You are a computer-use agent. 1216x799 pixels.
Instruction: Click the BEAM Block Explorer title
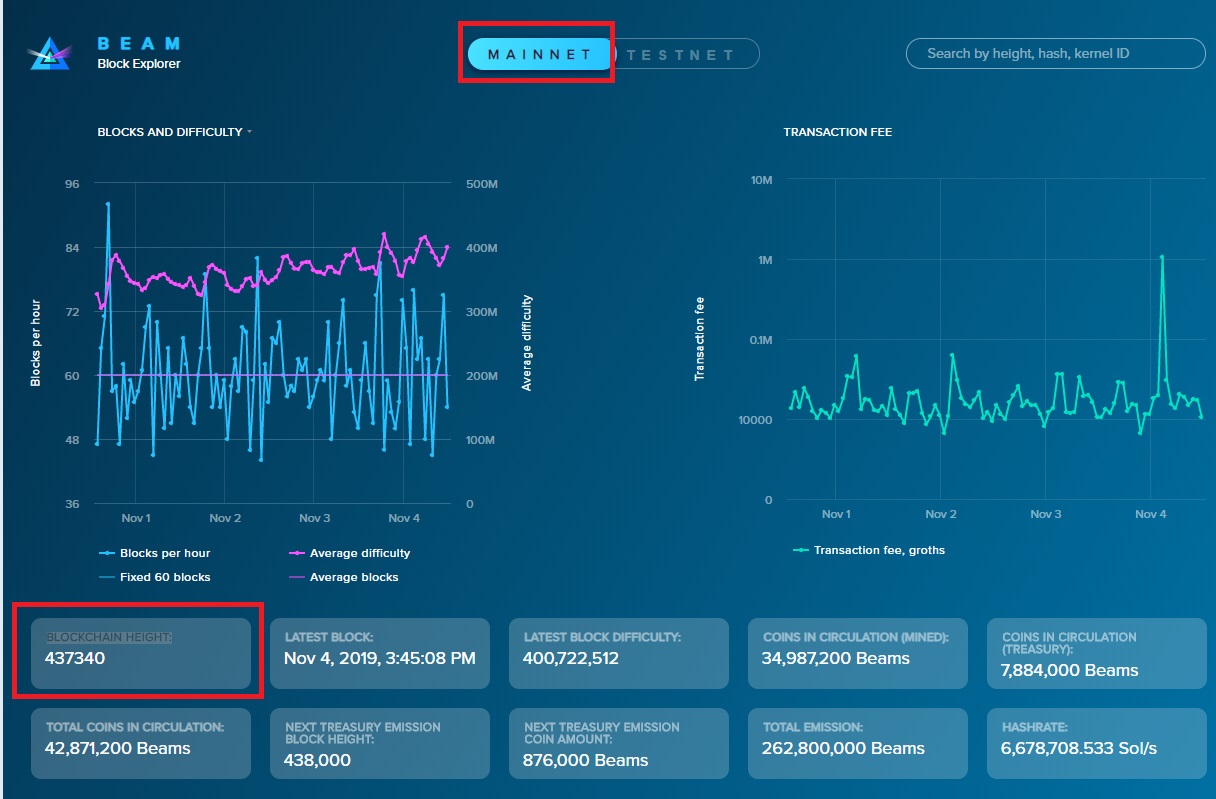139,53
